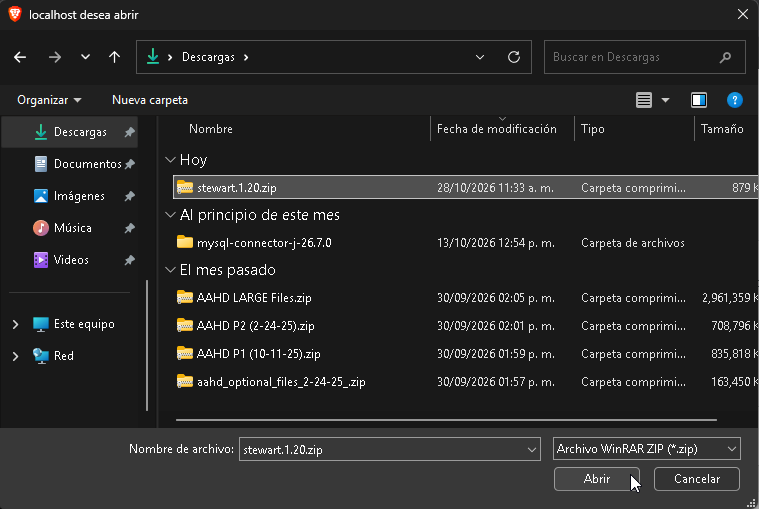Open the Organizar menu
The image size is (759, 509).
[49, 100]
